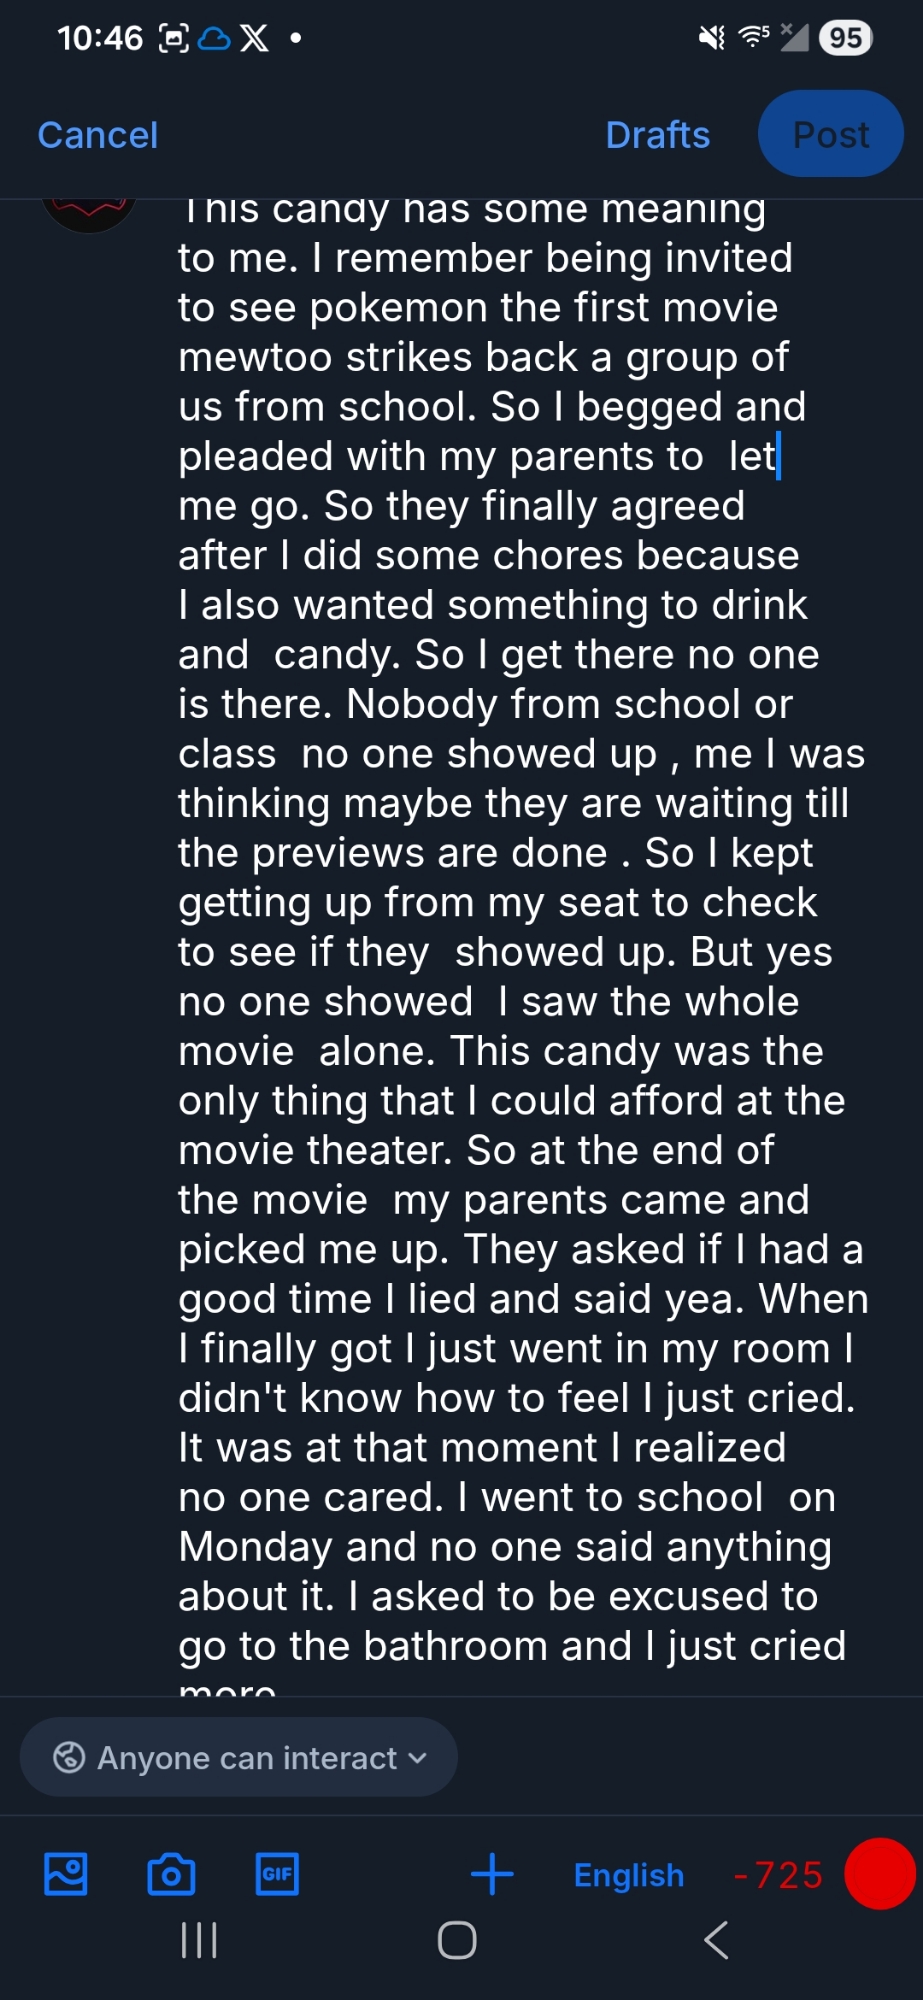Cancel composing this post
The image size is (923, 2000).
coord(98,135)
